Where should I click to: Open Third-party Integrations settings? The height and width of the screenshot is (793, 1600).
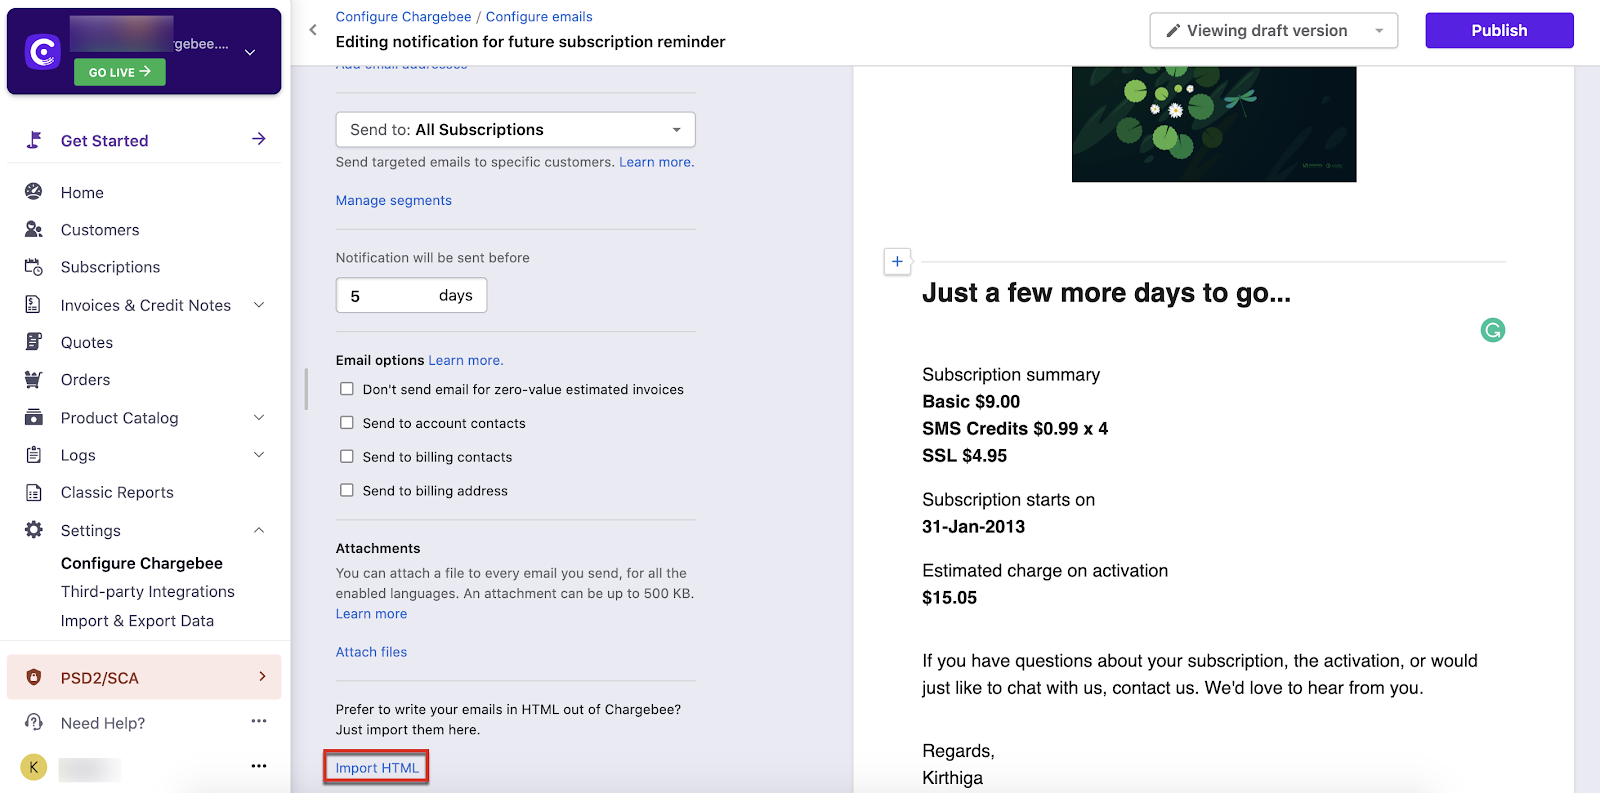[148, 592]
